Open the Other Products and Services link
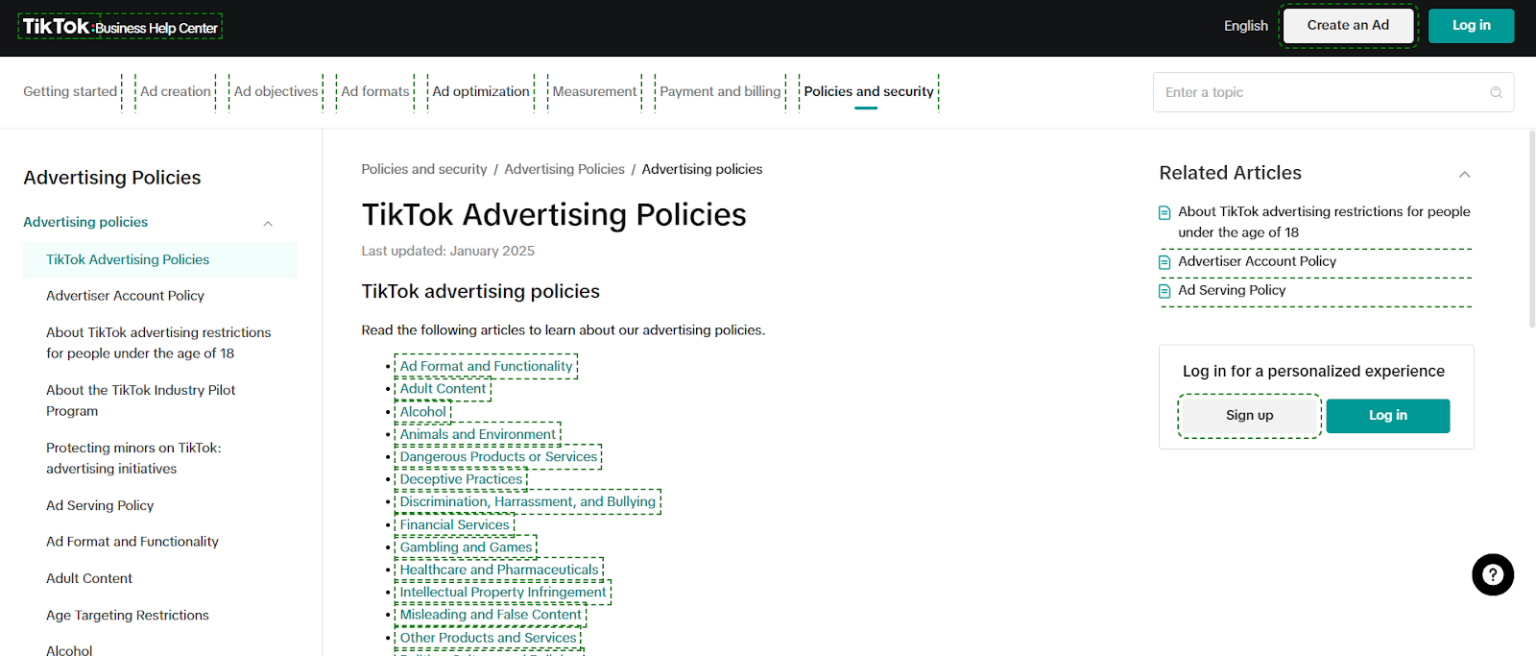Screen dimensions: 1536x656 click(x=488, y=638)
